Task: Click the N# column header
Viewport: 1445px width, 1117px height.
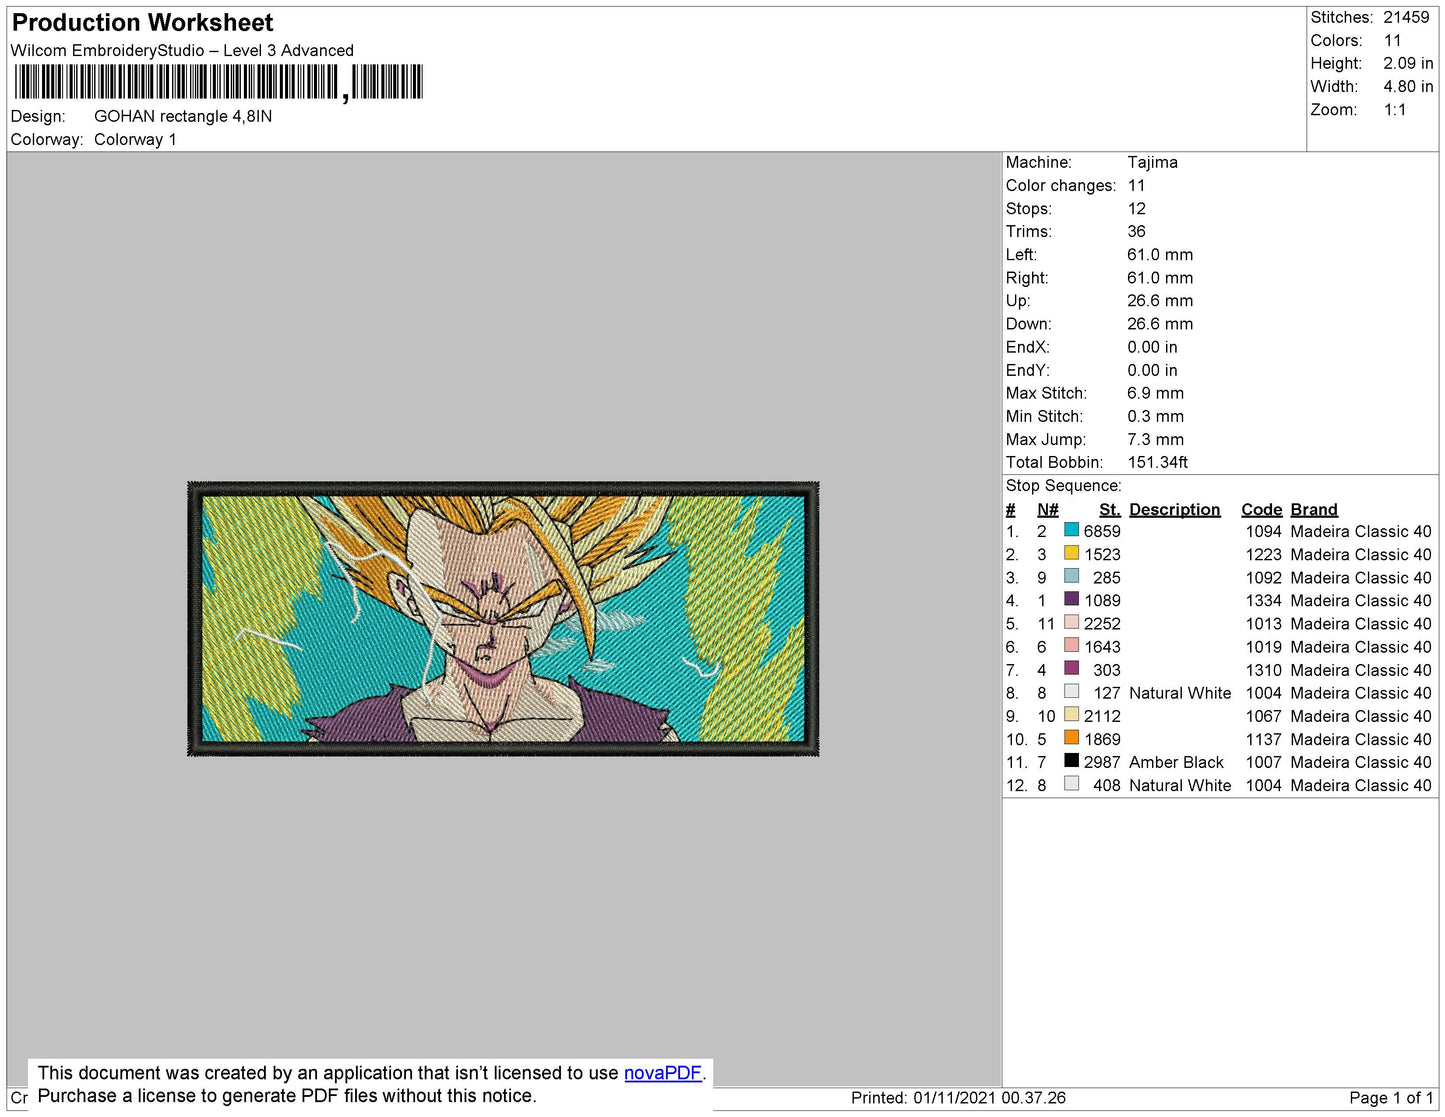Action: [x=1047, y=509]
